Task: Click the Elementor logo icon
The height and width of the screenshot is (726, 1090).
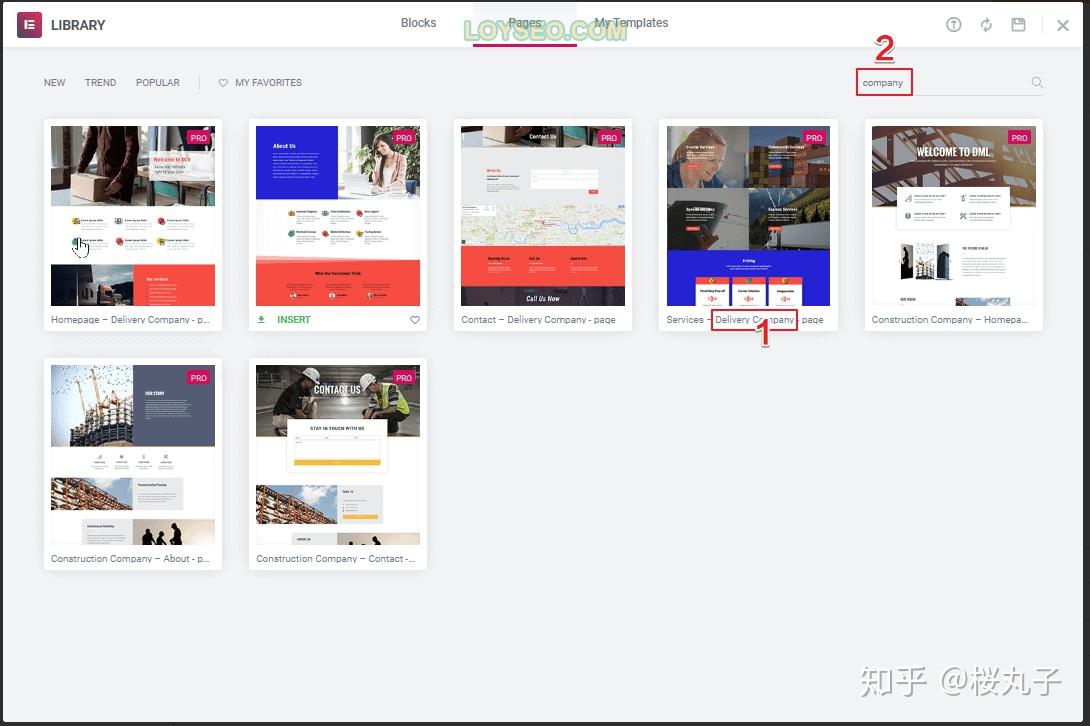Action: [x=29, y=25]
